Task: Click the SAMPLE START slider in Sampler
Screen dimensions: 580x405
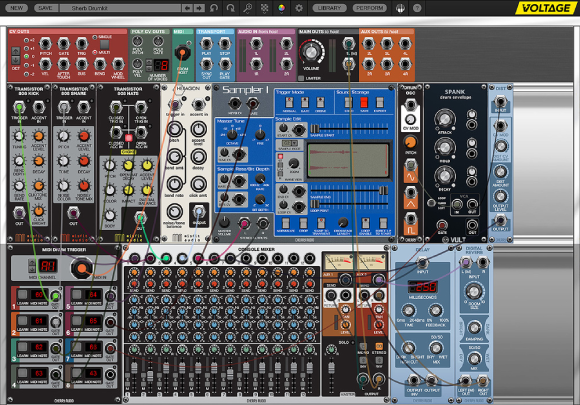Action: [x=349, y=129]
